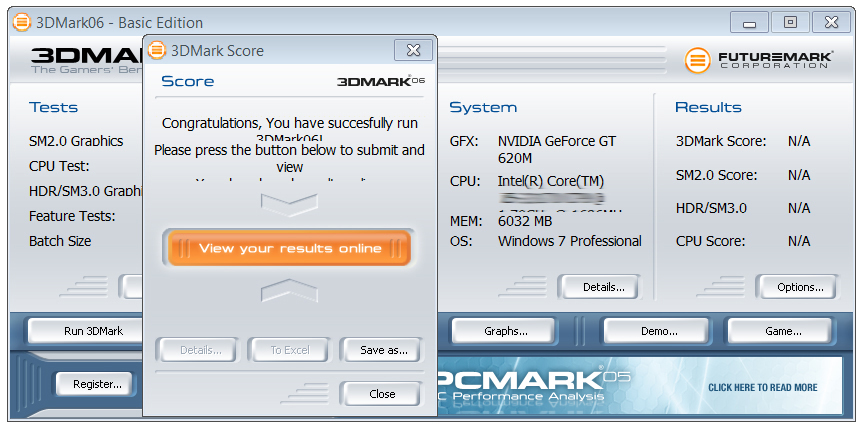Save the score with Save as...

click(381, 350)
